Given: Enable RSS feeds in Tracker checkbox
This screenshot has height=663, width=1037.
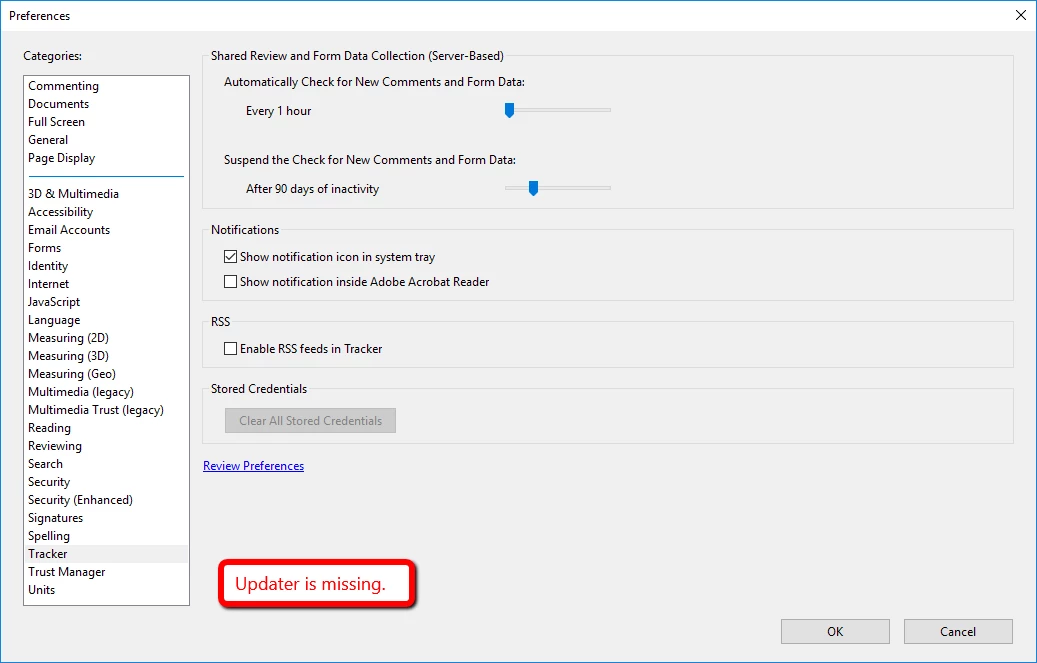Looking at the screenshot, I should (230, 349).
